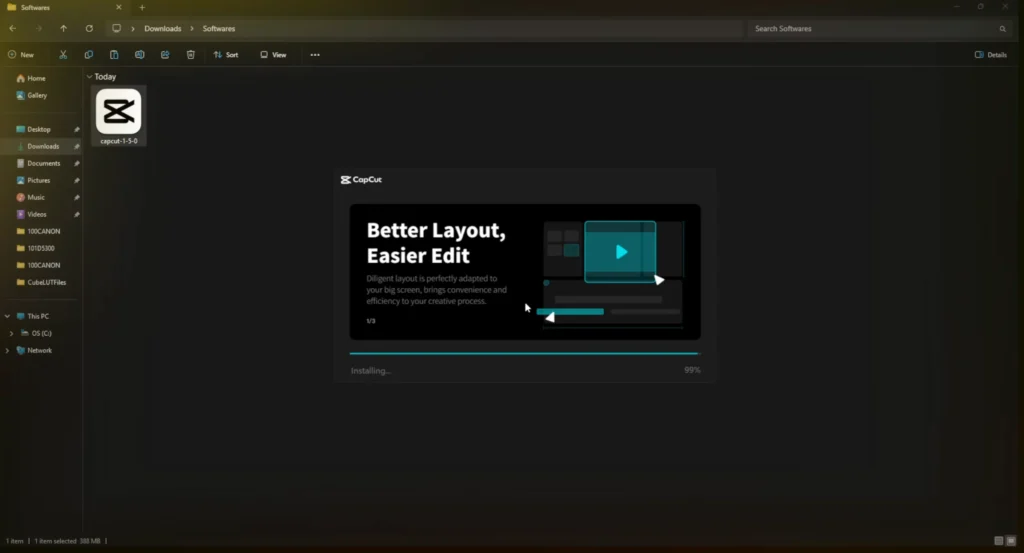
Task: Expand chevron after the monitor icon in address bar
Action: pos(133,29)
